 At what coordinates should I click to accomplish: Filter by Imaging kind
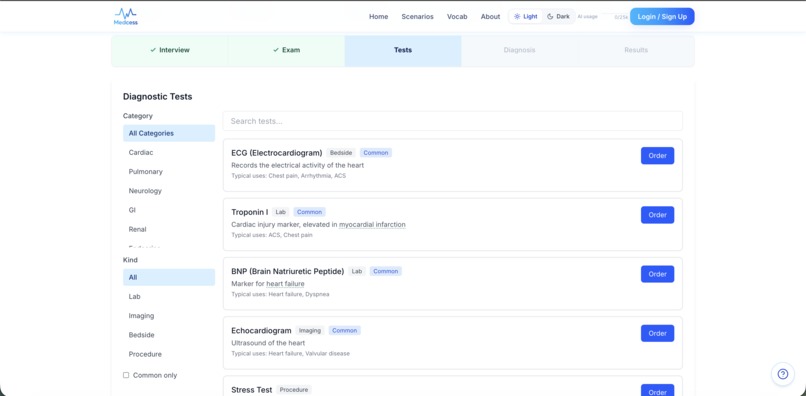(x=169, y=316)
